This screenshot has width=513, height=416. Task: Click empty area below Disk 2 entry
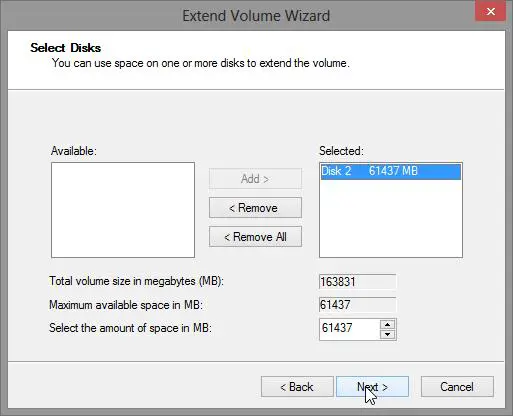391,218
